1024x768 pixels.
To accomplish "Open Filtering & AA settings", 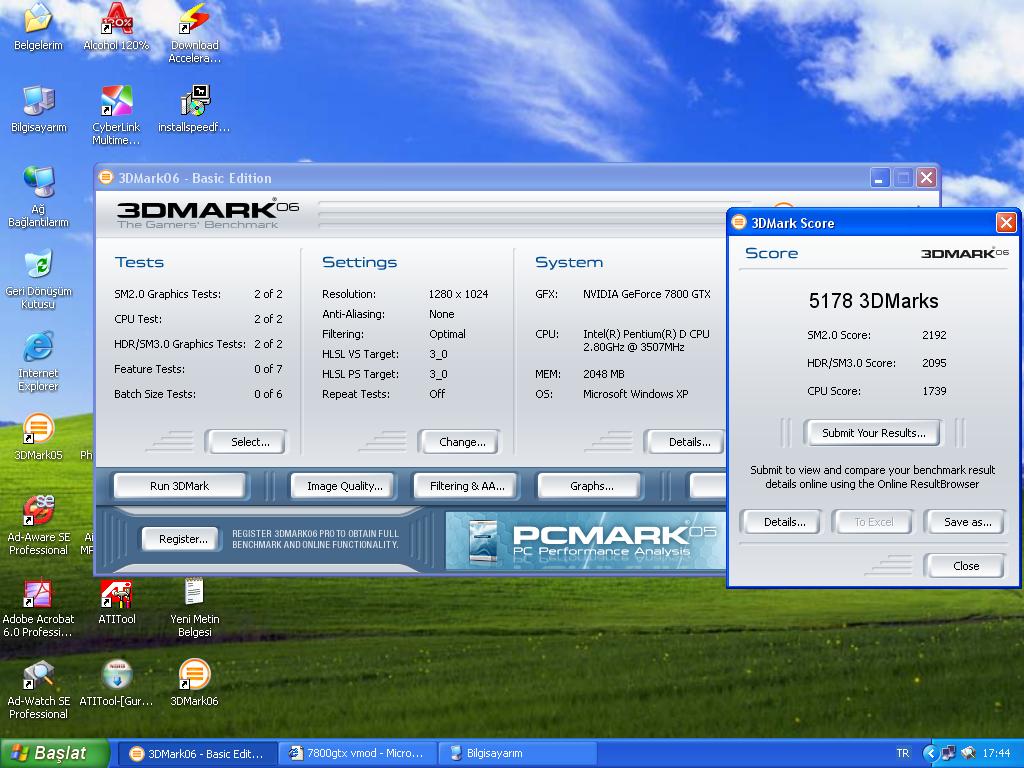I will tap(467, 486).
